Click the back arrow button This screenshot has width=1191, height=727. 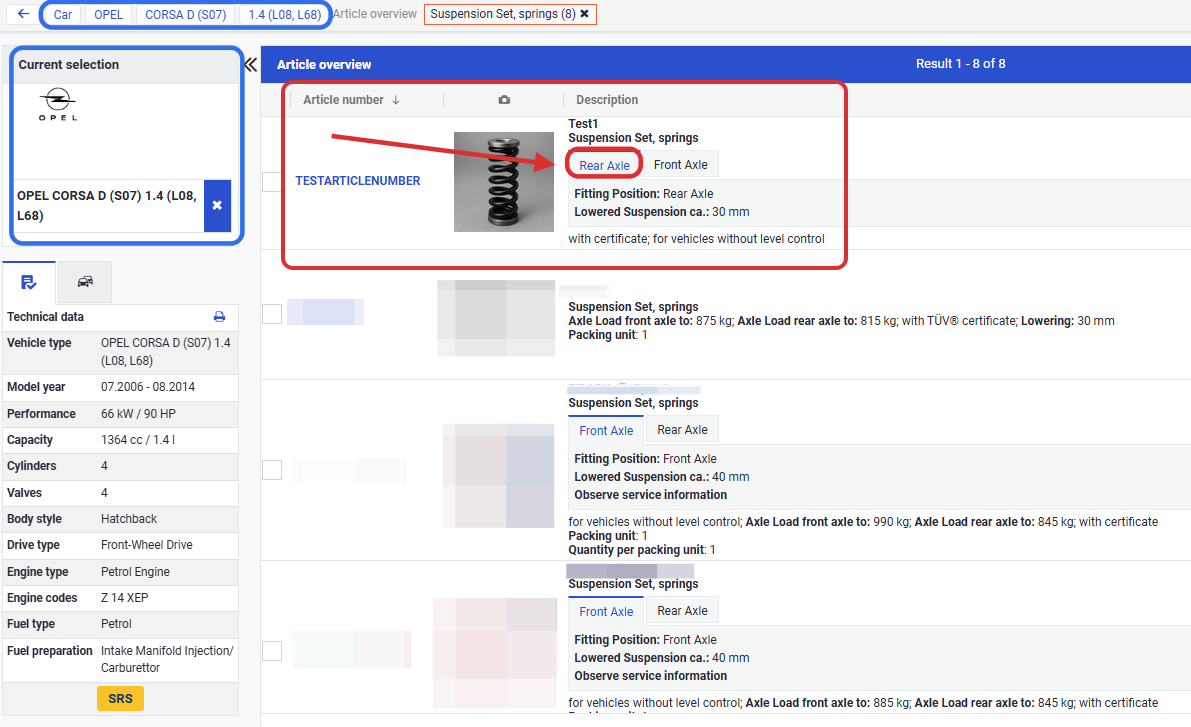pos(24,15)
